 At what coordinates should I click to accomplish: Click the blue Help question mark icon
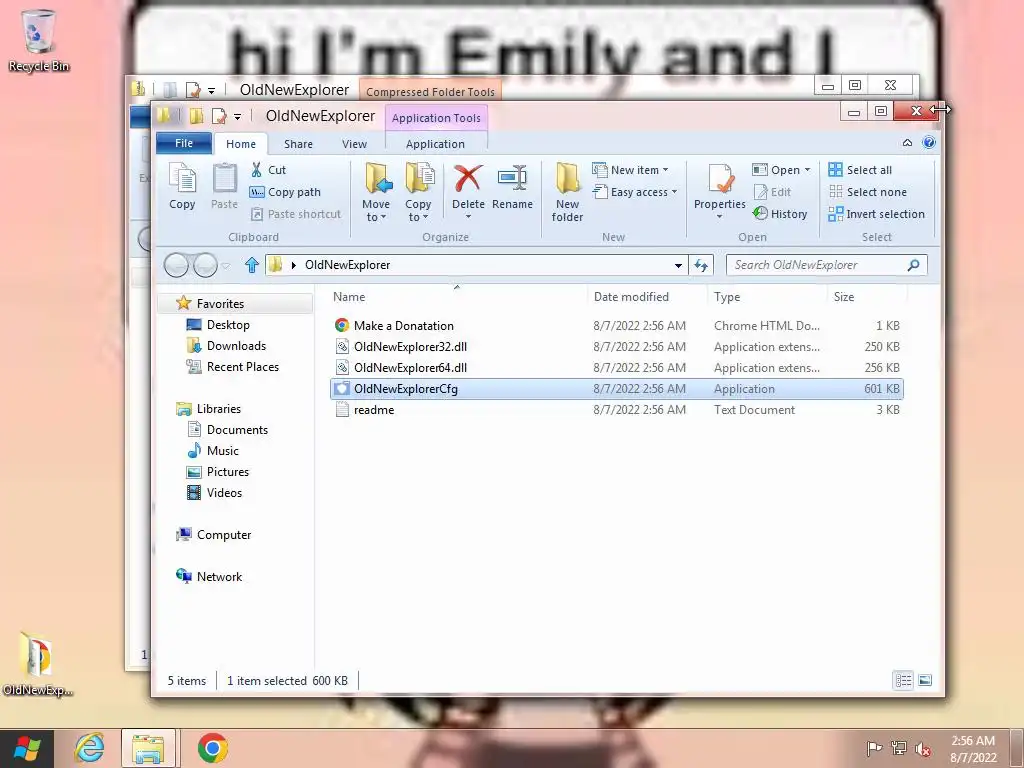pyautogui.click(x=929, y=142)
